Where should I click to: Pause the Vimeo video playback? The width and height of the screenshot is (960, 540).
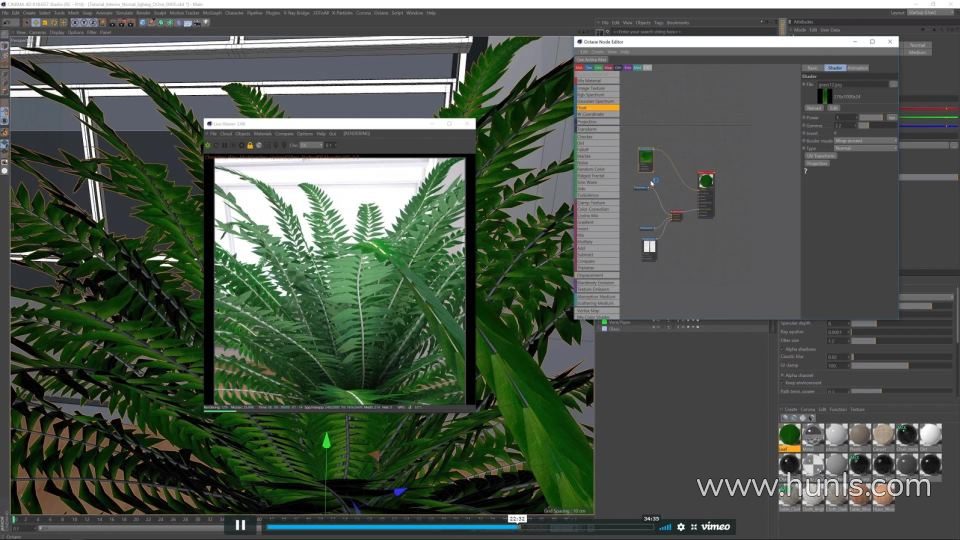coord(240,525)
